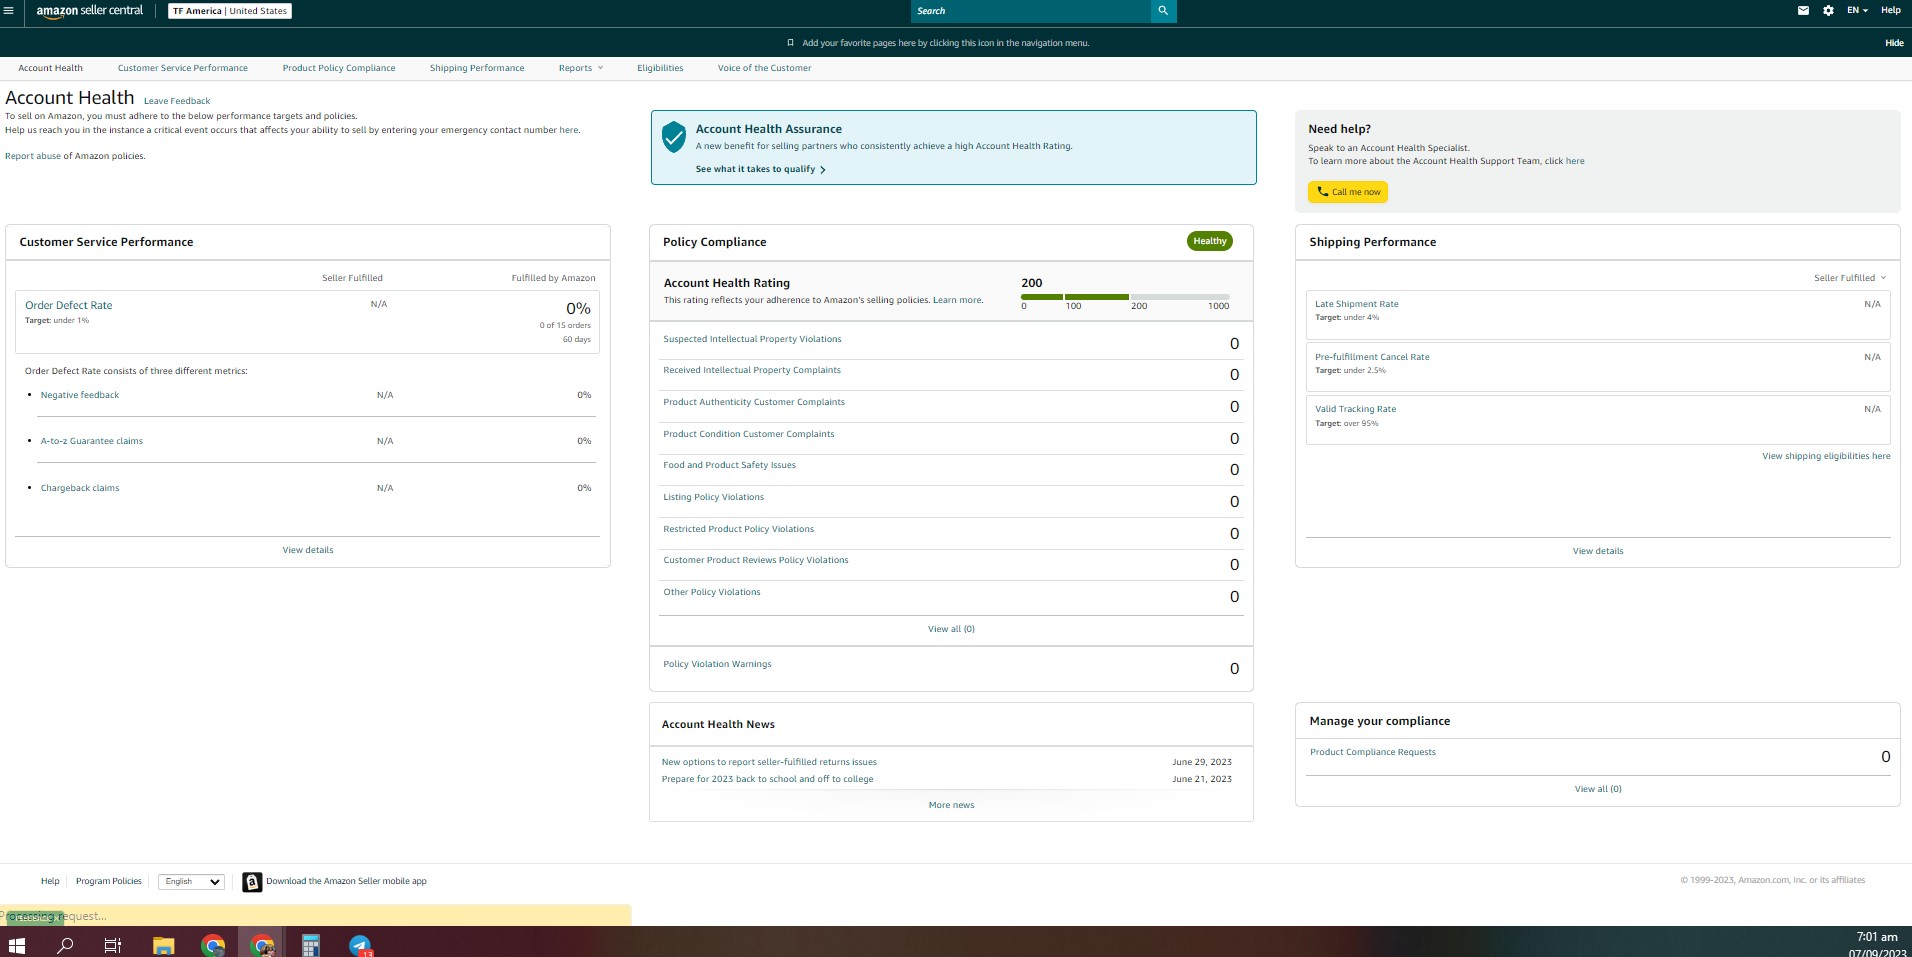This screenshot has height=957, width=1912.
Task: Click the Account Health Rating progress bar
Action: (1125, 297)
